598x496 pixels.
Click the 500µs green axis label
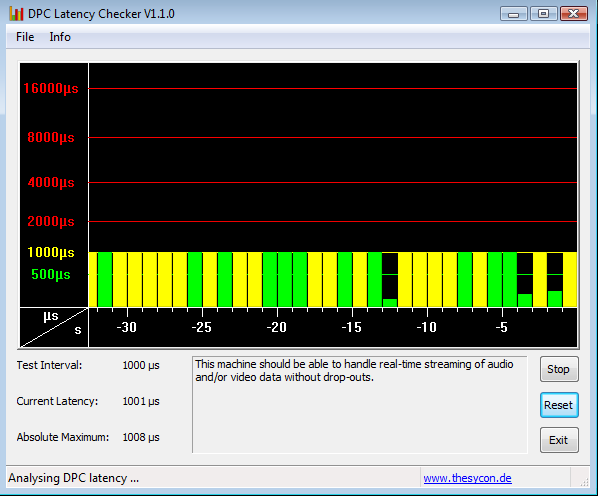[51, 274]
